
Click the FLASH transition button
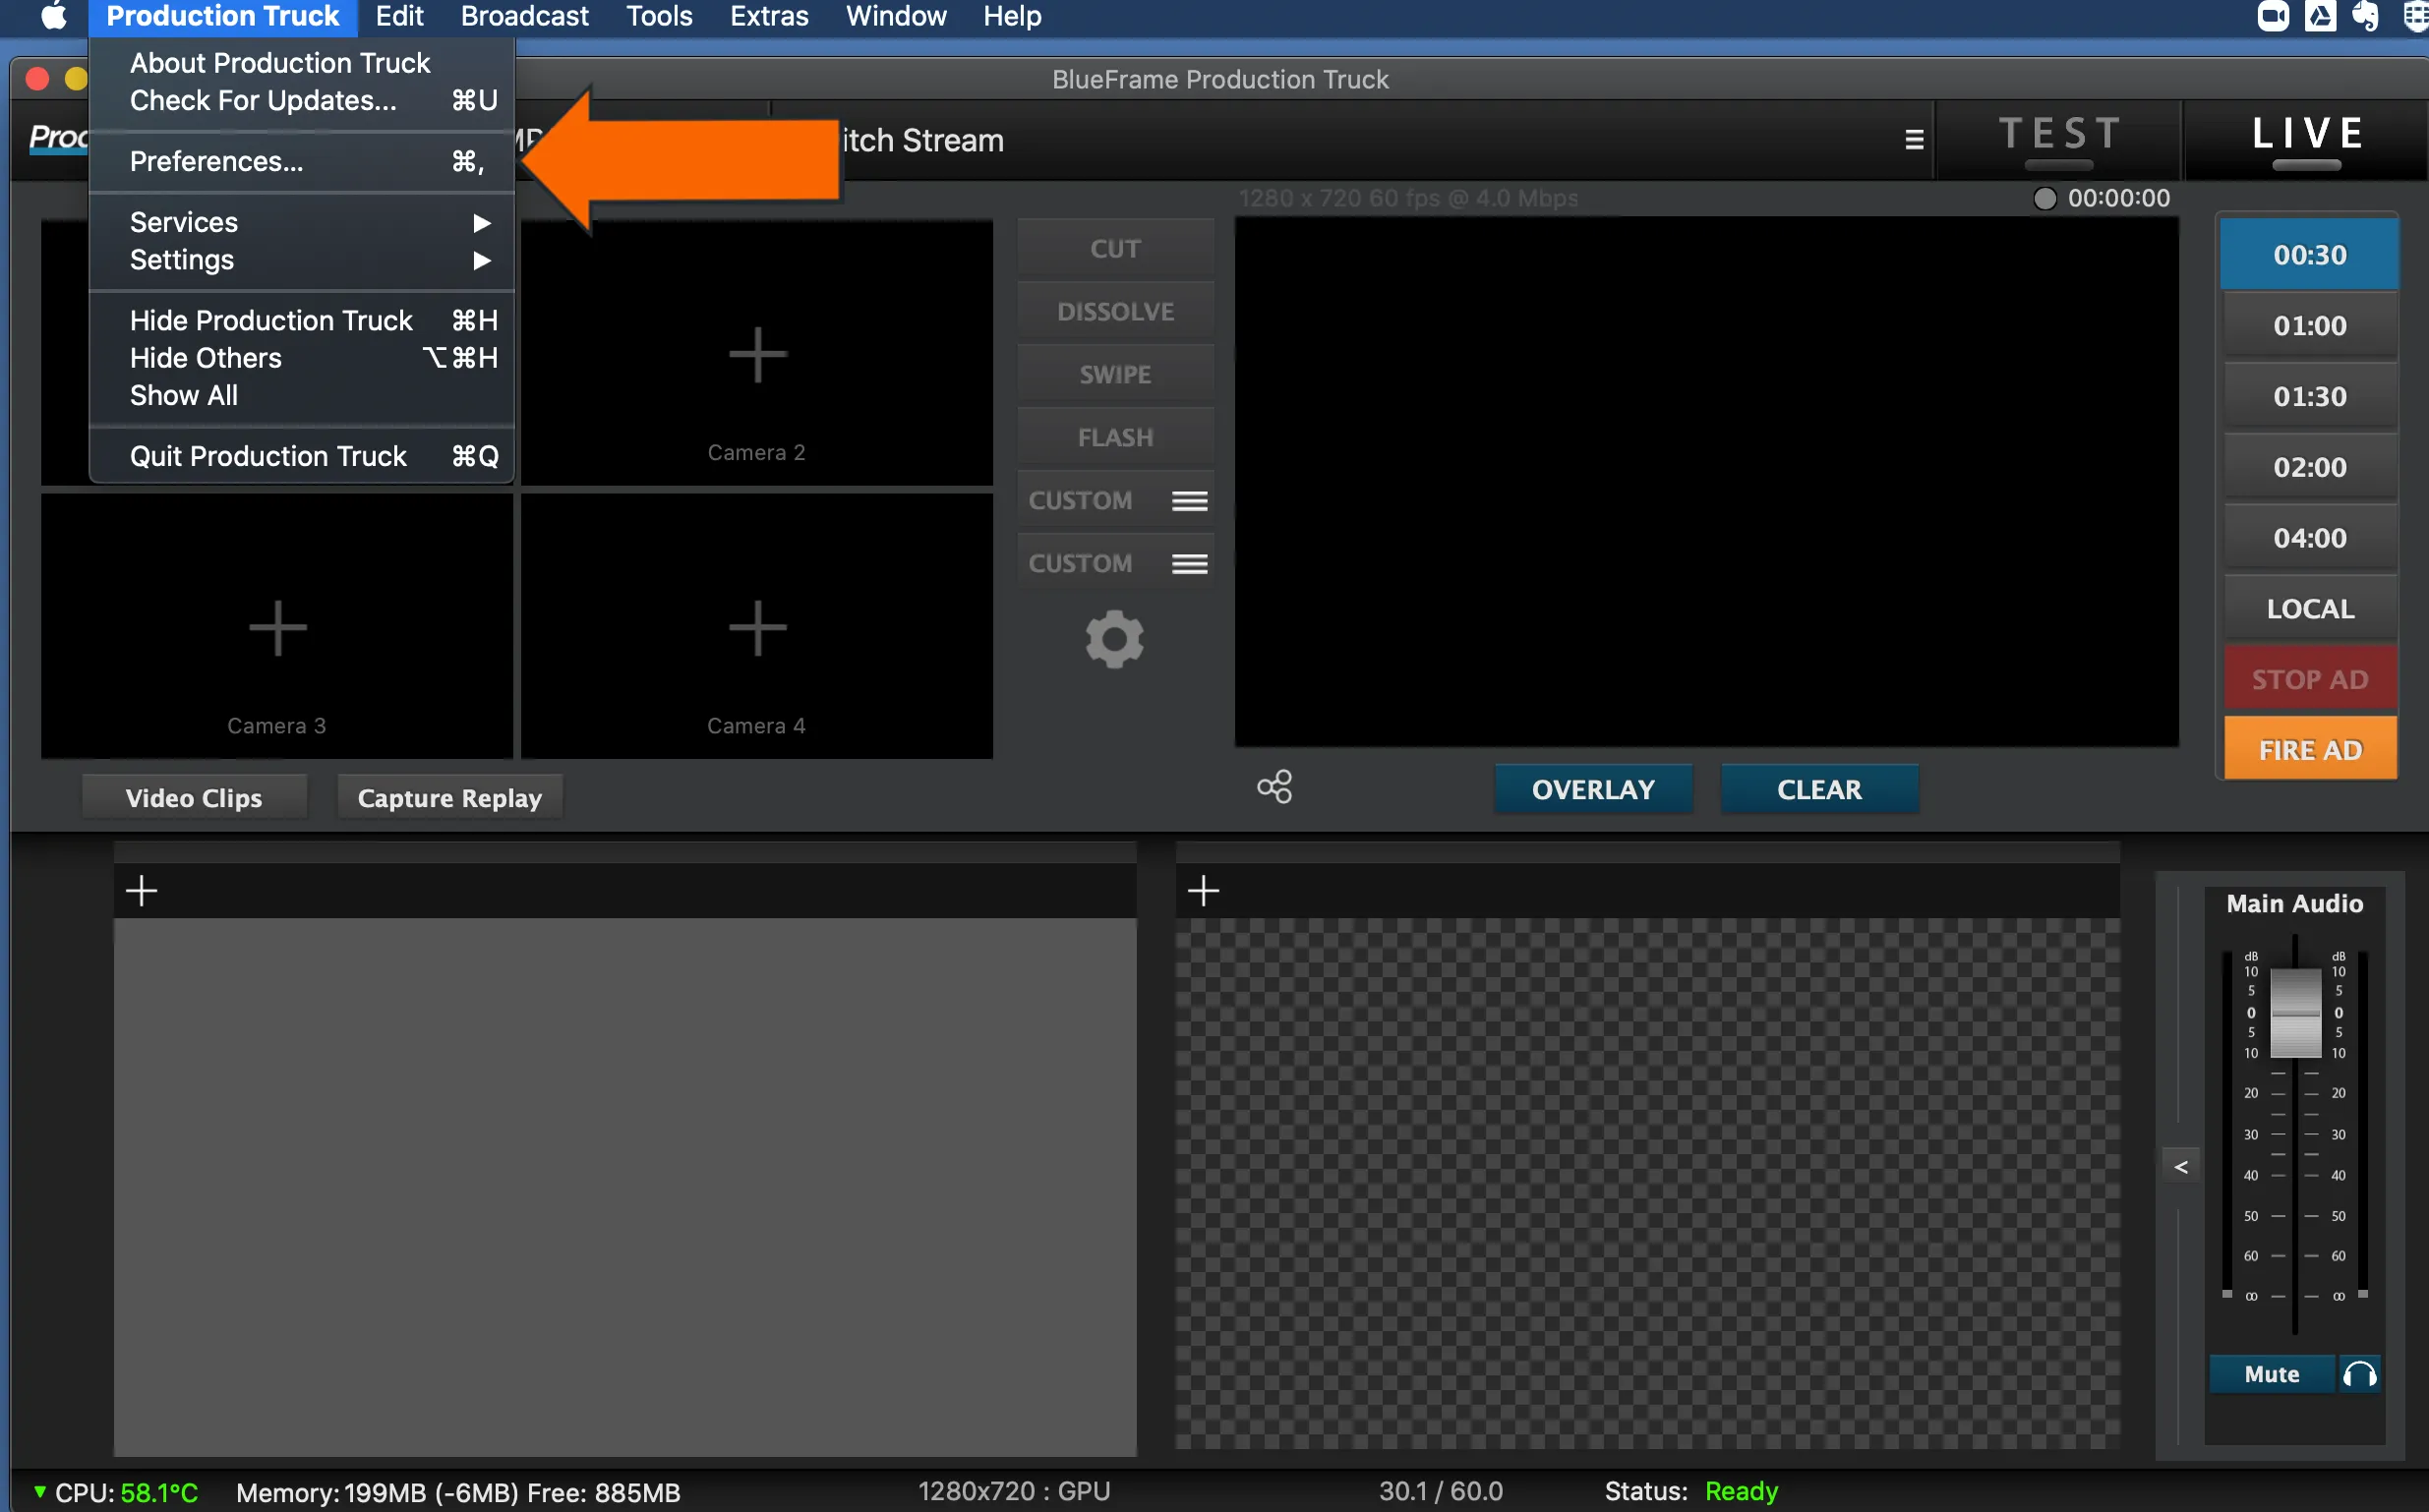coord(1115,437)
